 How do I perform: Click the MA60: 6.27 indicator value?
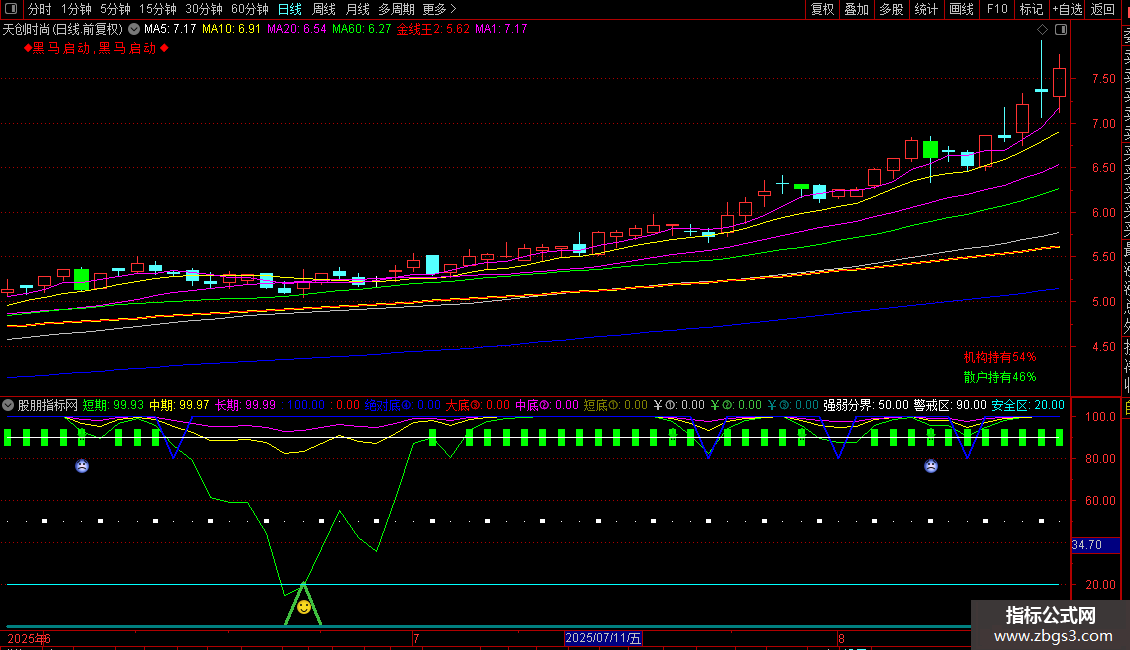click(x=362, y=30)
